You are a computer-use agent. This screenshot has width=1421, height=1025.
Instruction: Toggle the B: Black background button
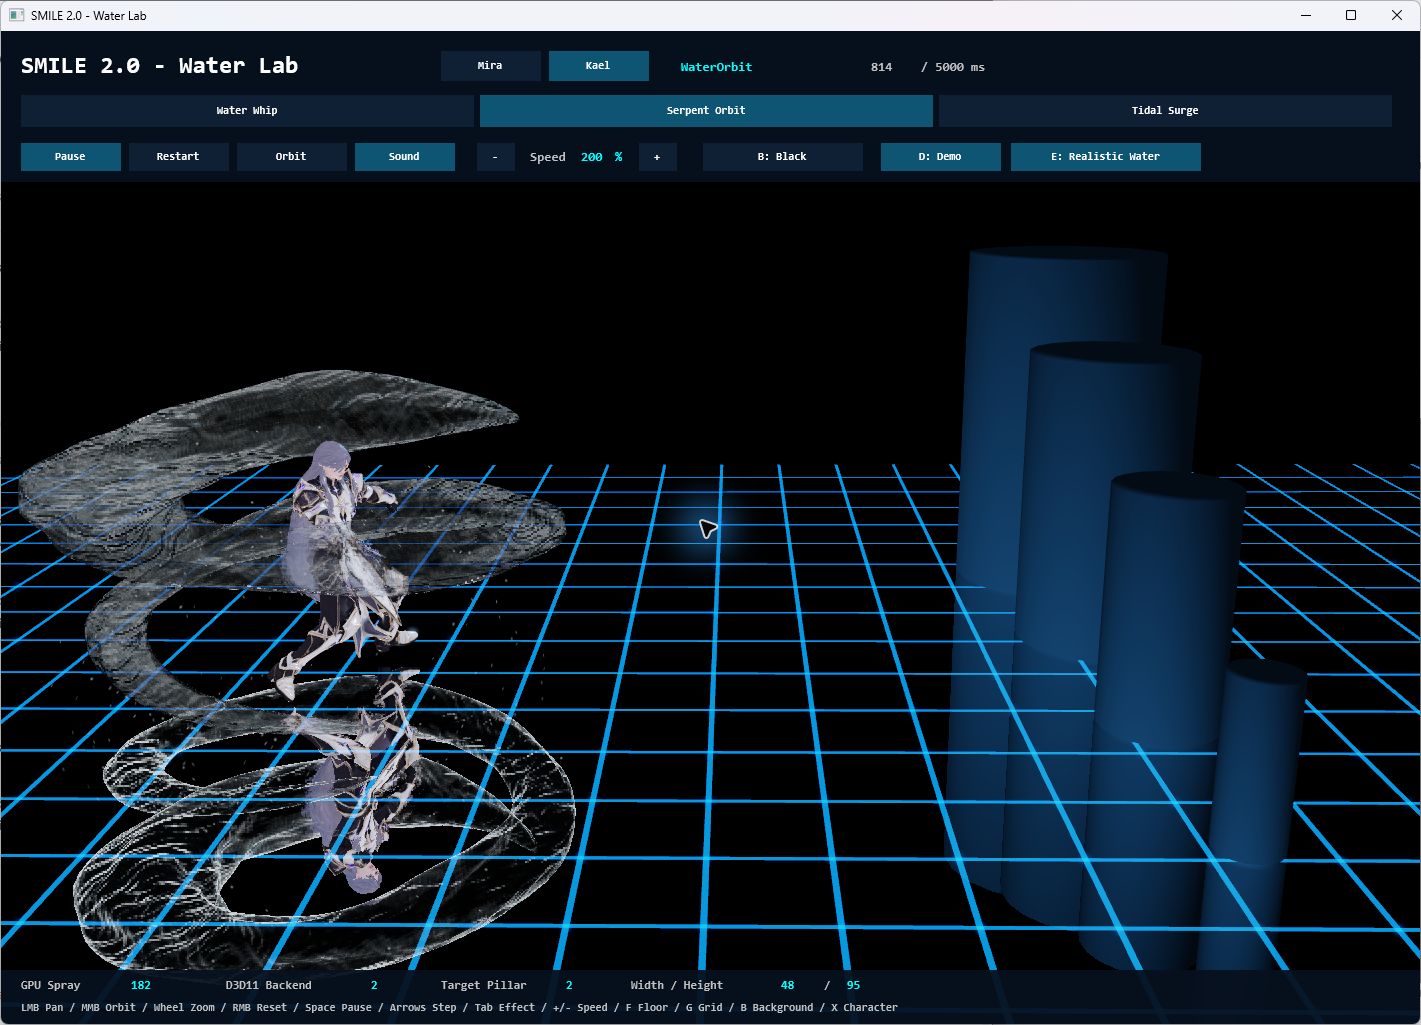pos(782,157)
